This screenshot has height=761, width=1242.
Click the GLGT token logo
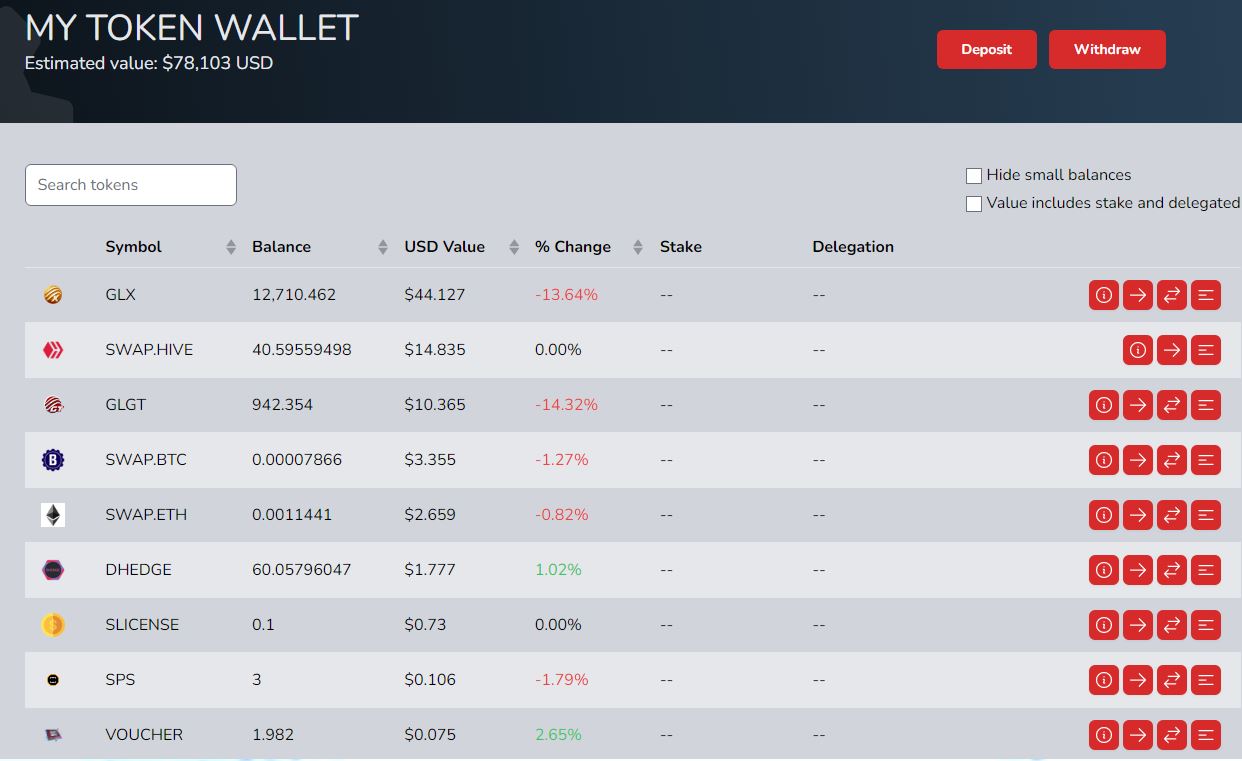[53, 405]
